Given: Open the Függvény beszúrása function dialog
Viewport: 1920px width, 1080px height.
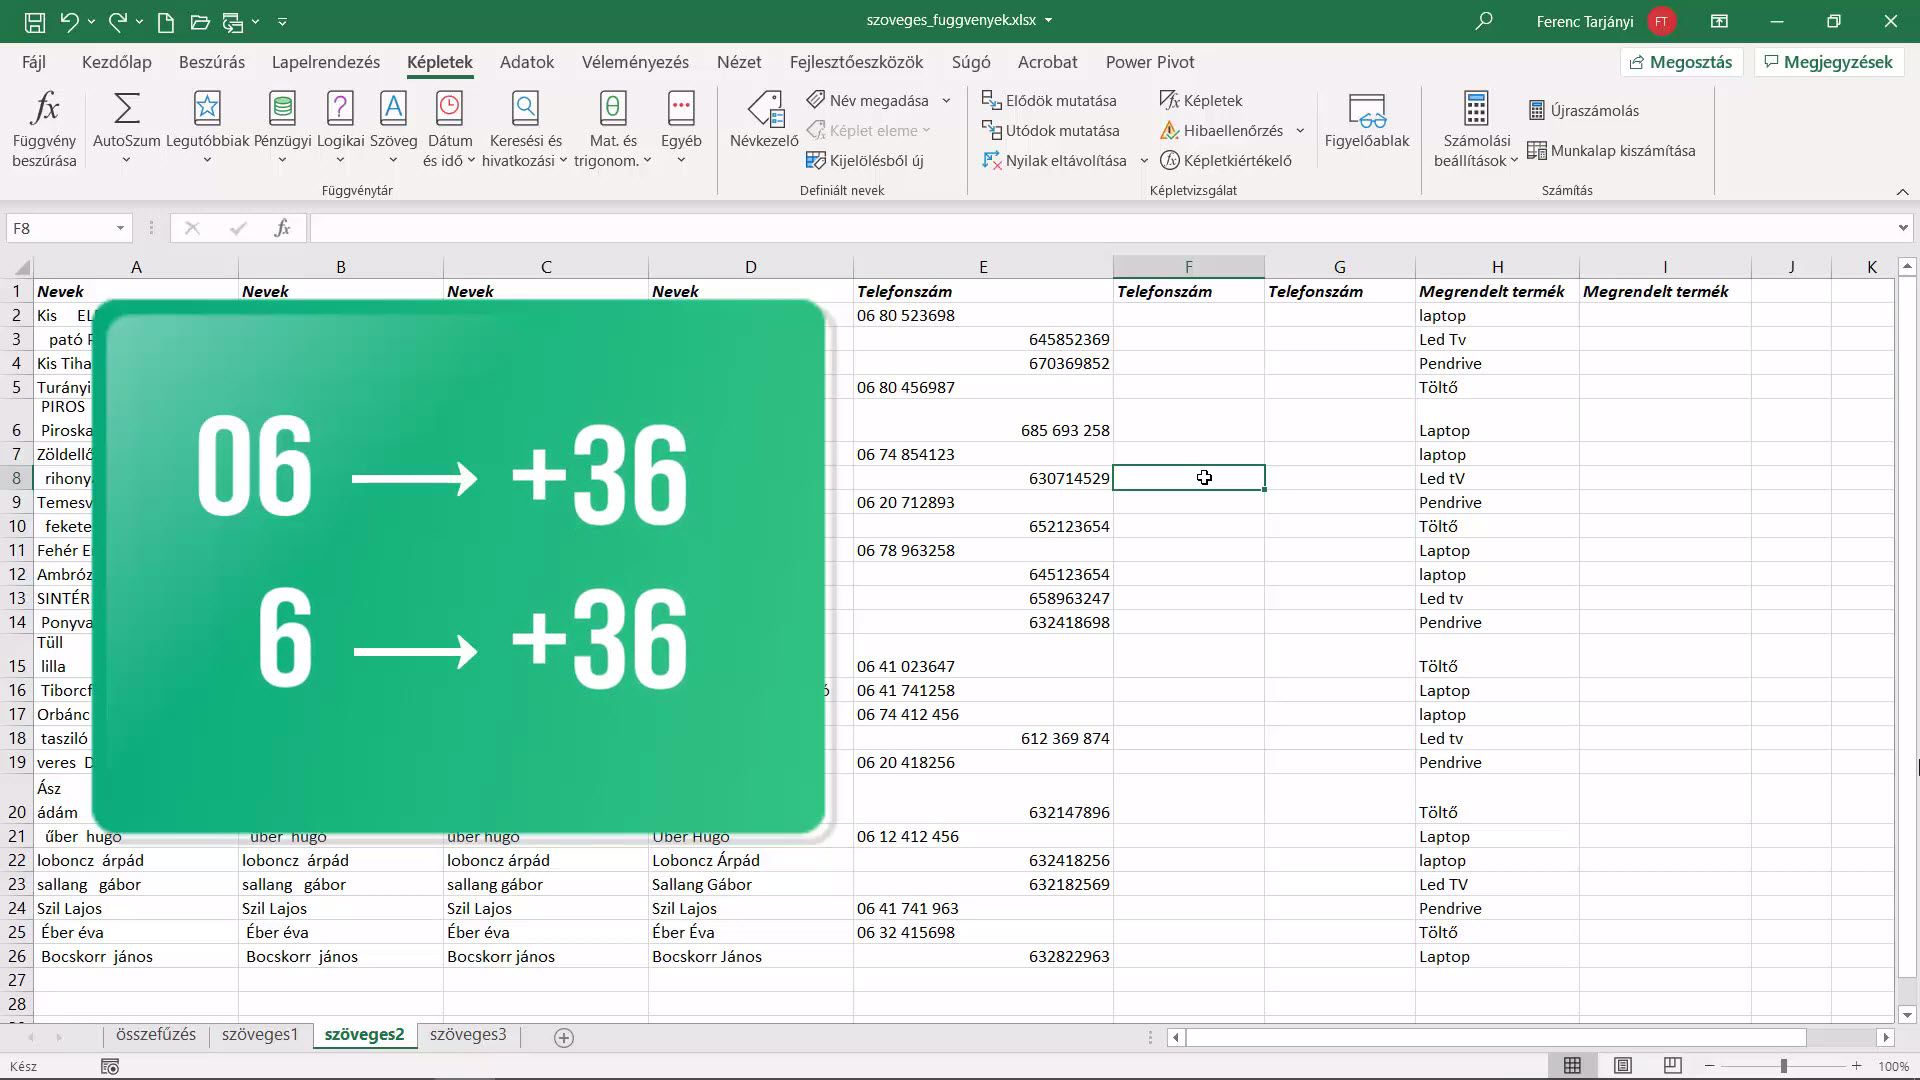Looking at the screenshot, I should [45, 130].
